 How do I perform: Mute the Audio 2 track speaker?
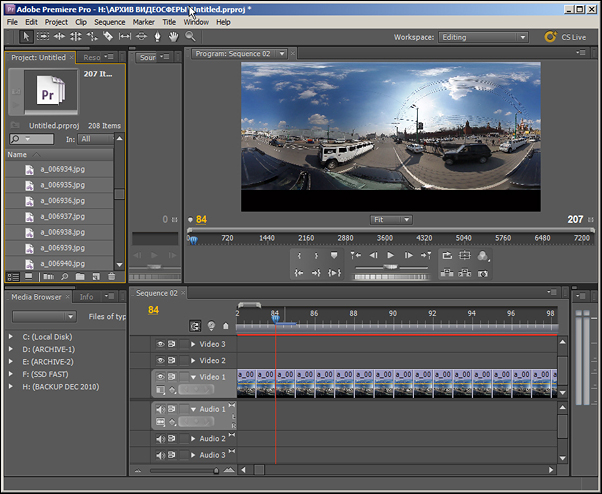[x=159, y=439]
